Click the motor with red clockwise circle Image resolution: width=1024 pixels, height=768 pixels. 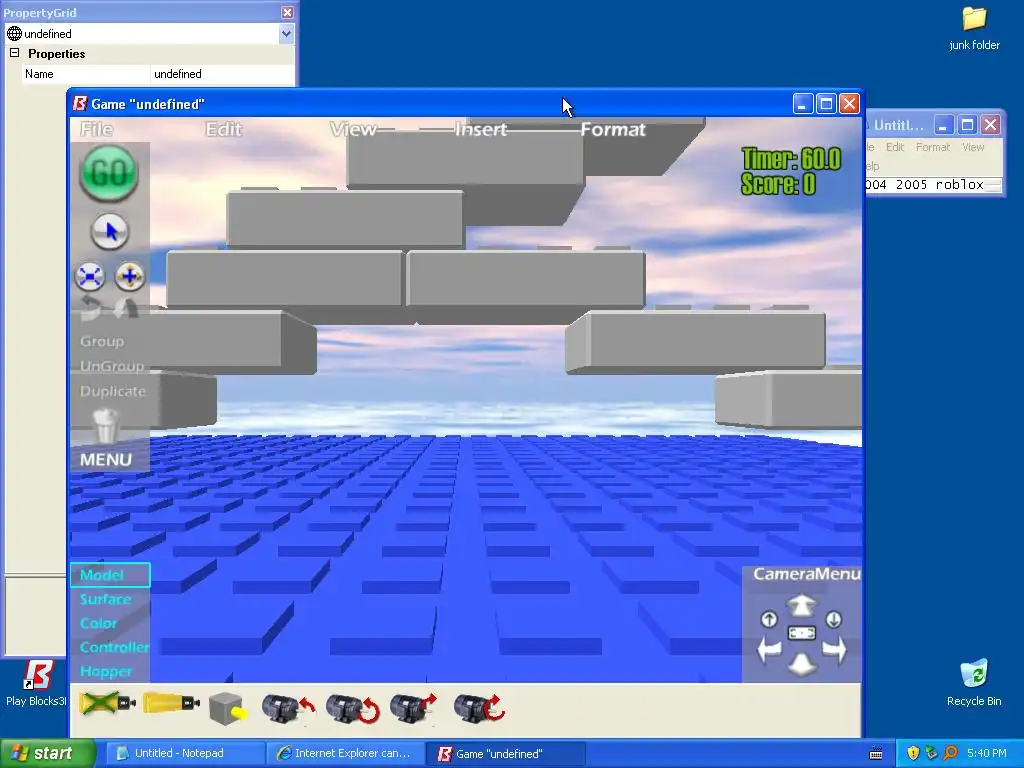(x=479, y=709)
